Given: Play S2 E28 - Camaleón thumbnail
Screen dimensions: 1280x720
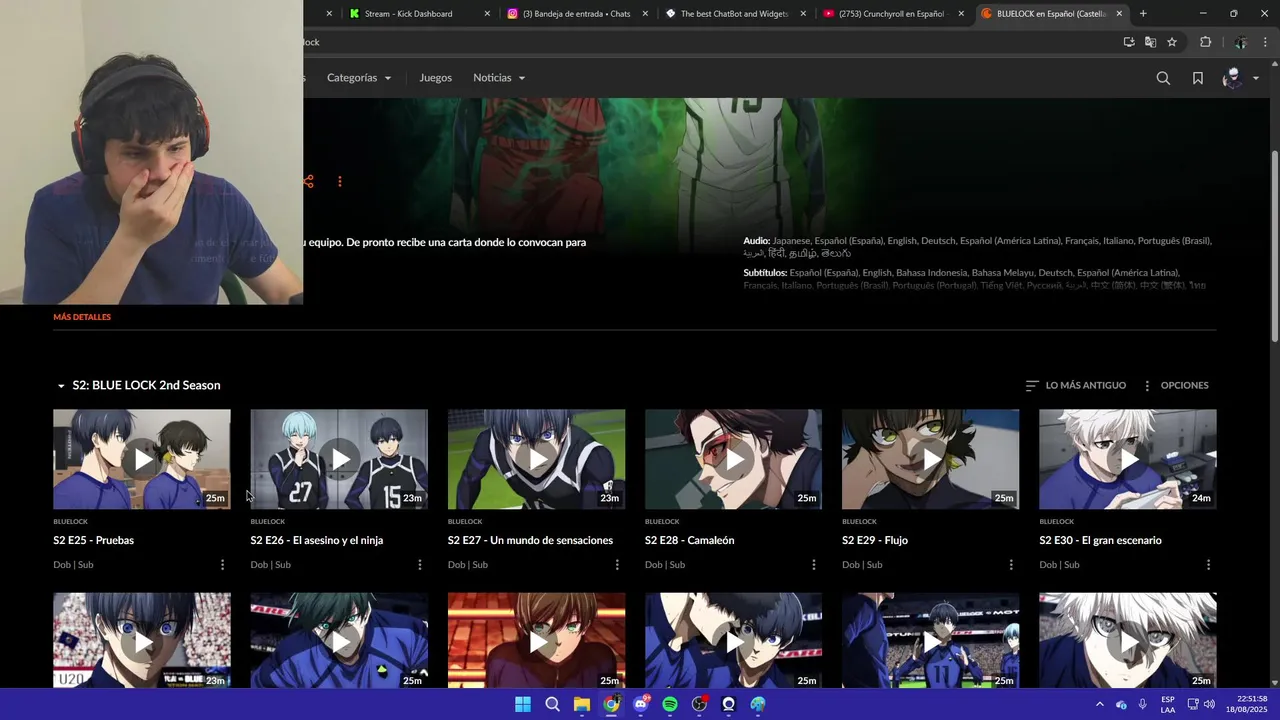Looking at the screenshot, I should click(x=733, y=459).
